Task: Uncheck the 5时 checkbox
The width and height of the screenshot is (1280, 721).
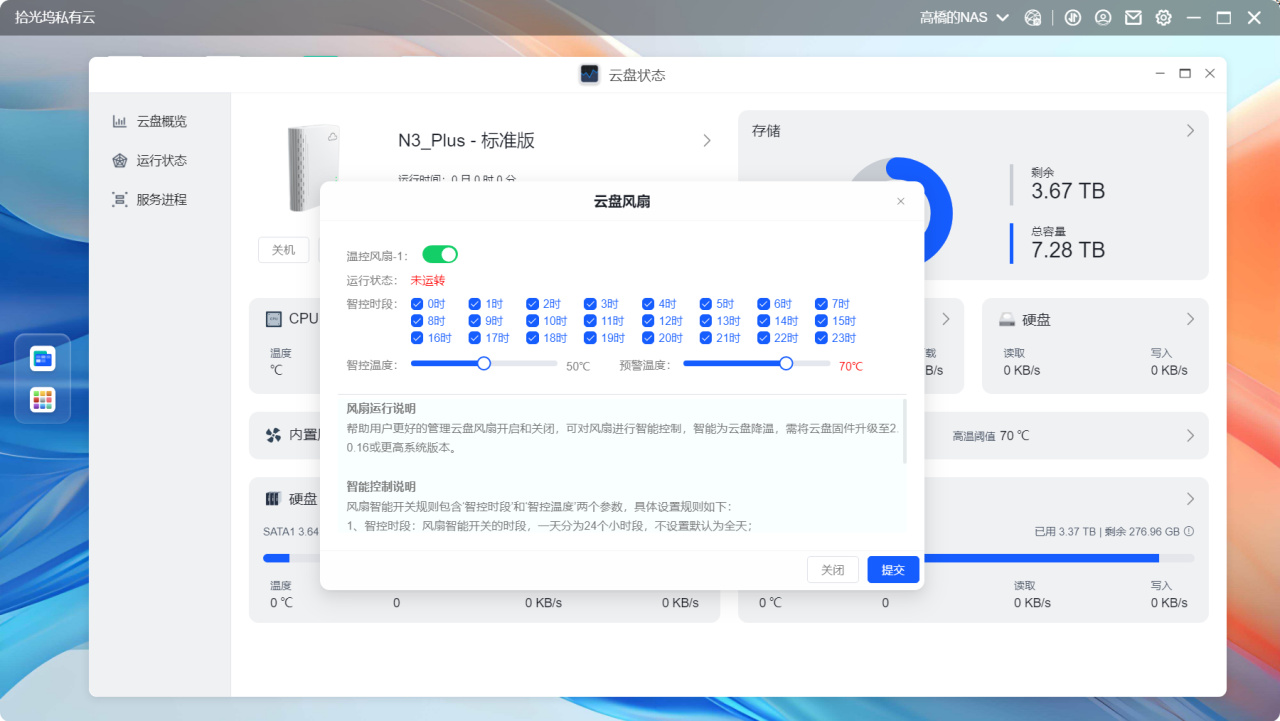Action: pos(706,304)
